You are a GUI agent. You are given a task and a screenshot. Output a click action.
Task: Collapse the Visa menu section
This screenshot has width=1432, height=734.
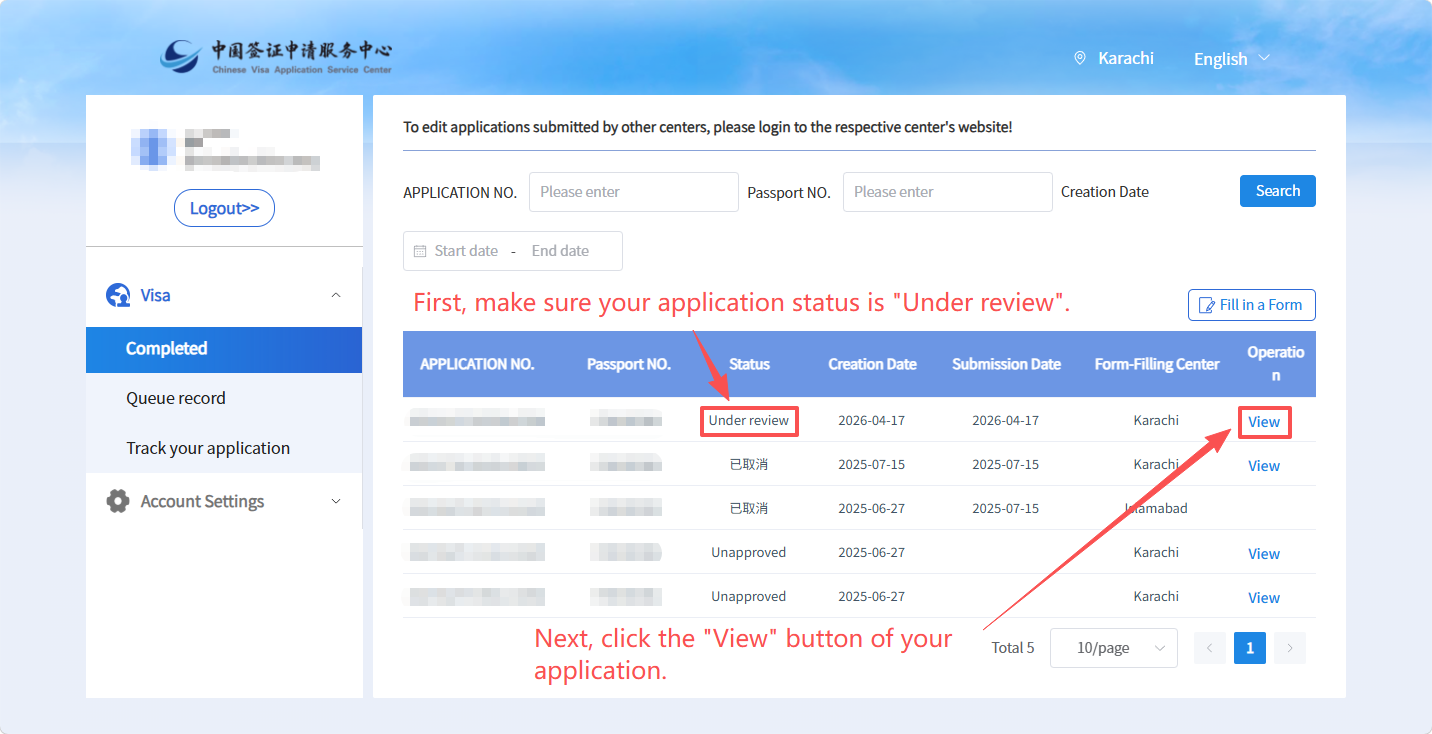pos(336,296)
